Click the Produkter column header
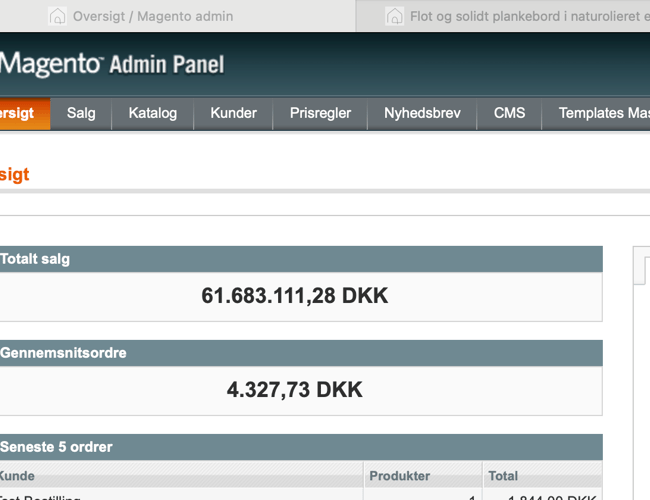The width and height of the screenshot is (650, 500). 399,476
